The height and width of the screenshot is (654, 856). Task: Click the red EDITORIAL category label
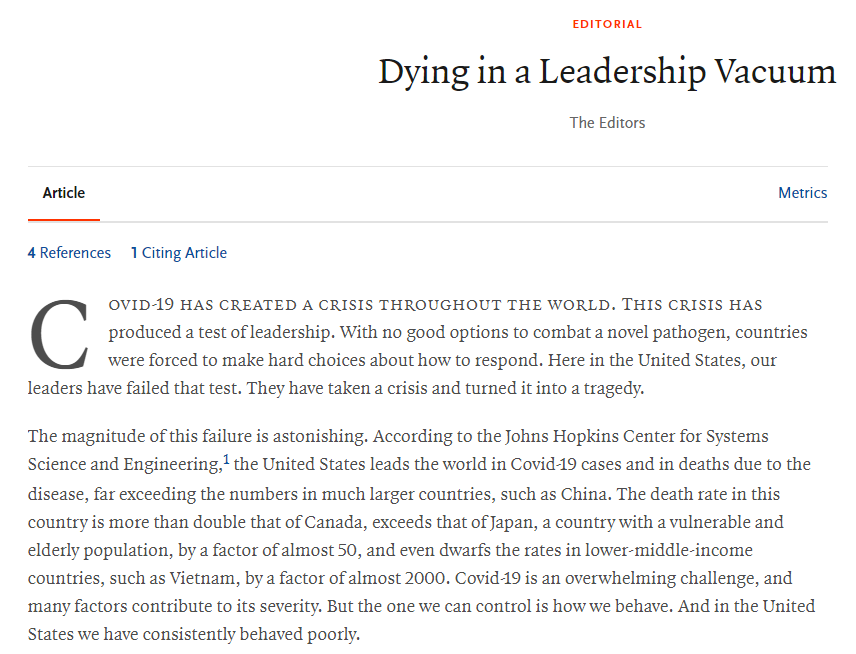(x=607, y=24)
